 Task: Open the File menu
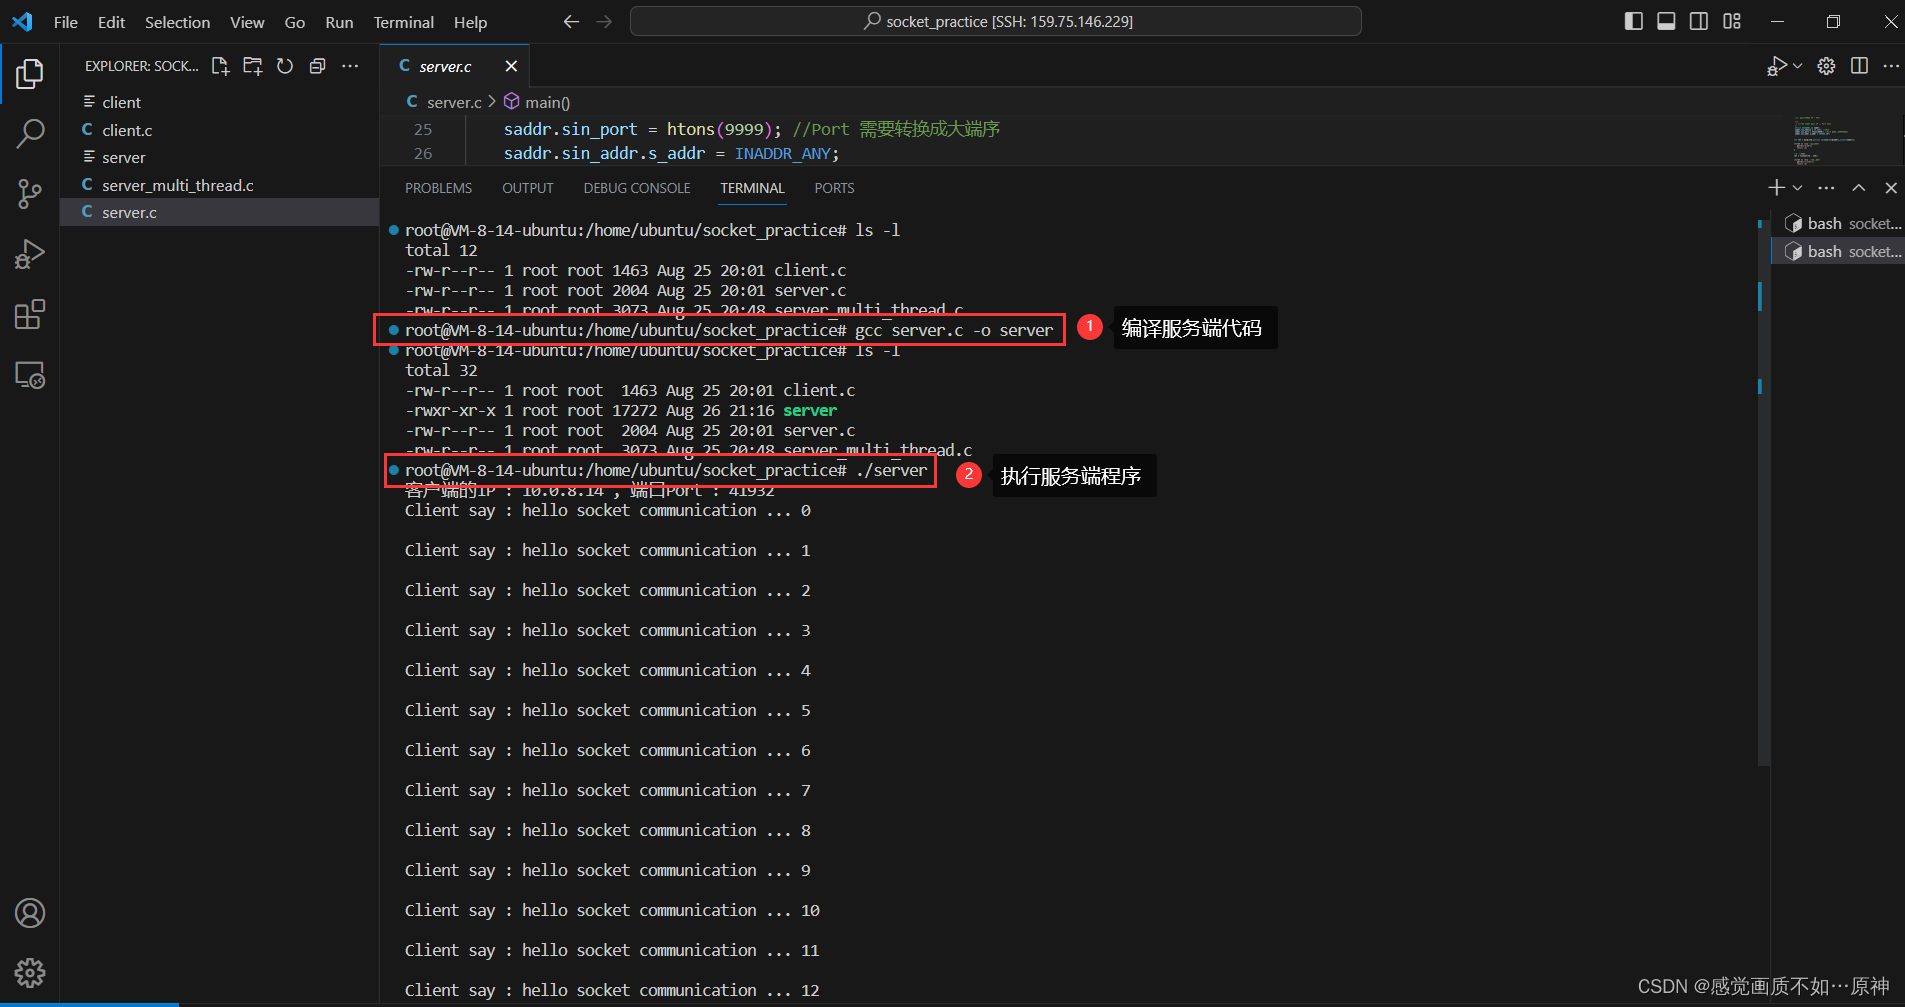pos(66,22)
